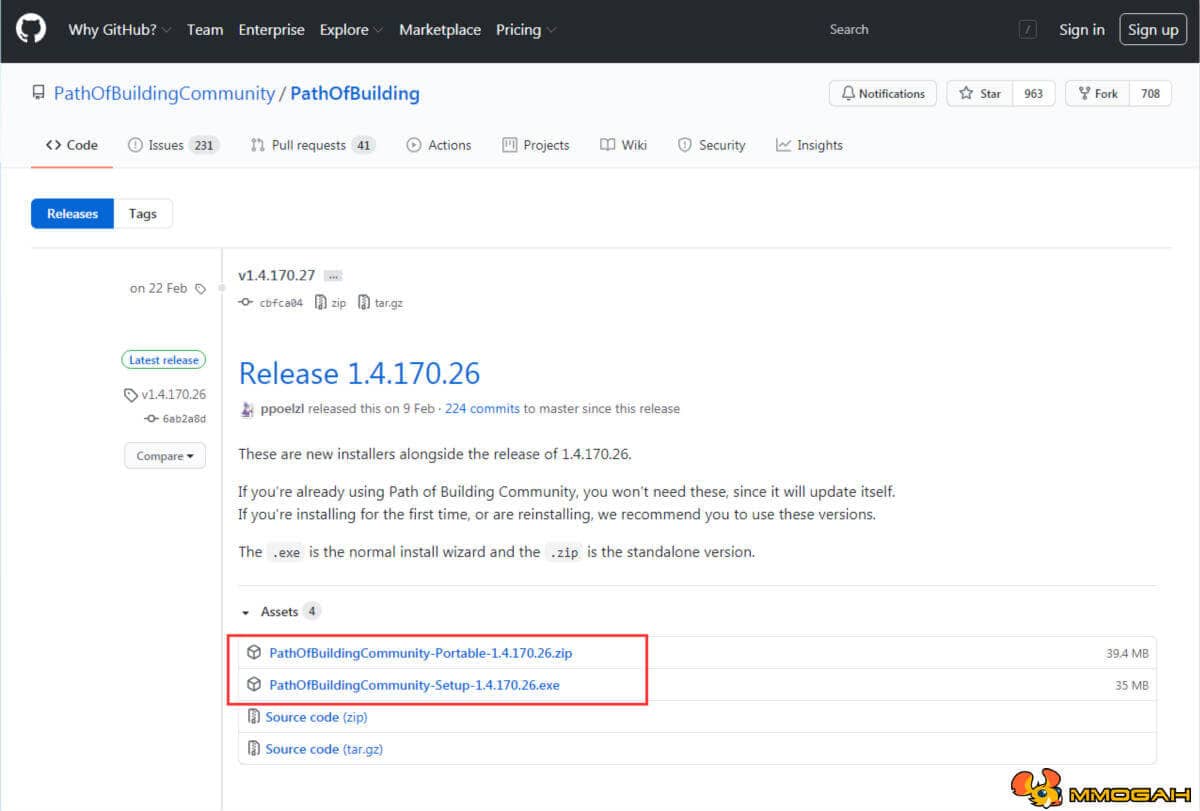Switch to the Pull requests tab
The image size is (1200, 811).
(312, 145)
